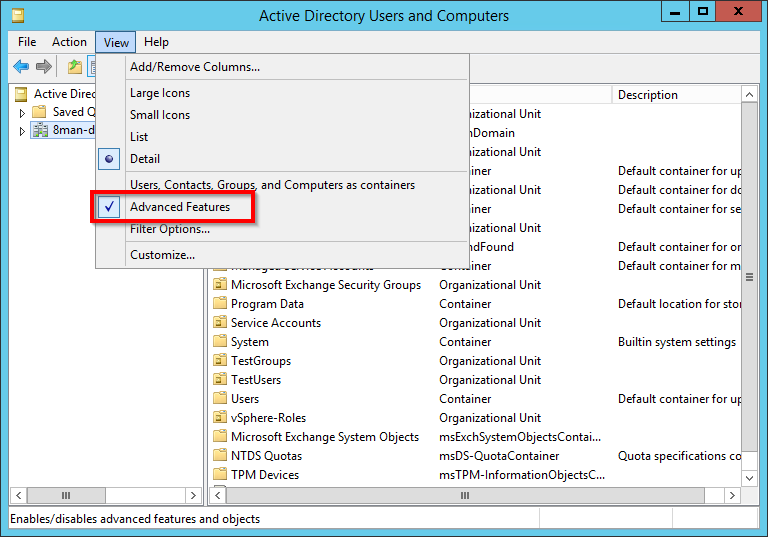The height and width of the screenshot is (537, 768).
Task: Click the Up One Level folder icon
Action: (74, 67)
